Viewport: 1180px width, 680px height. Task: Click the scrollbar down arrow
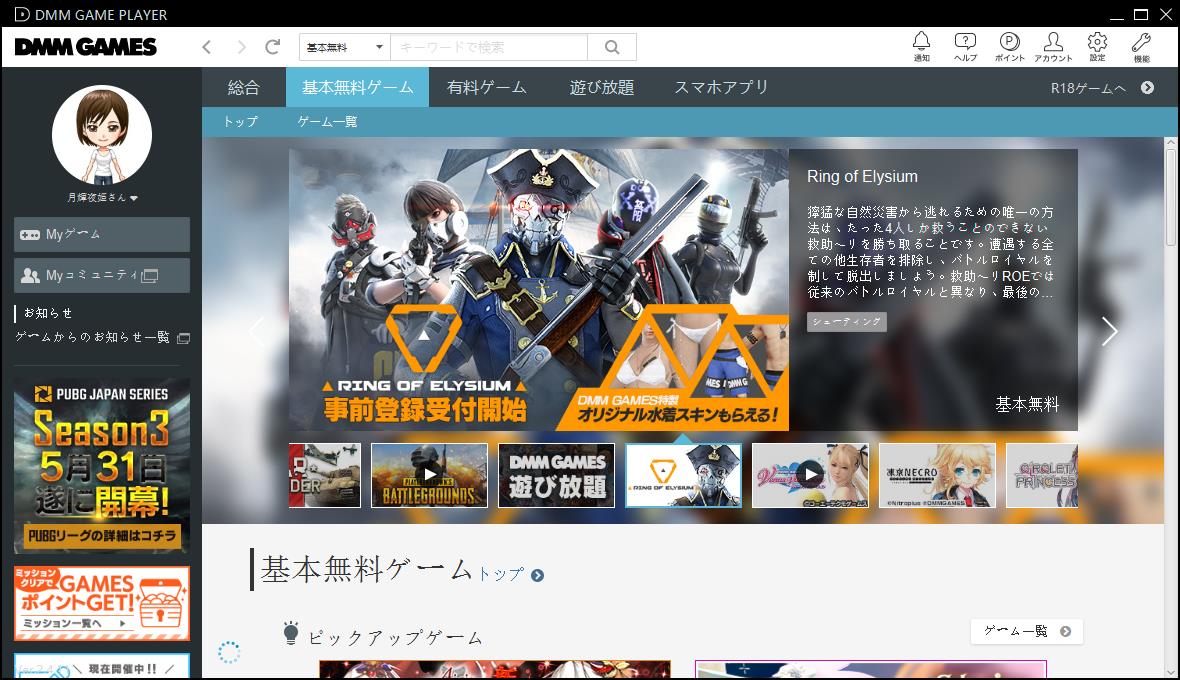coord(1170,672)
